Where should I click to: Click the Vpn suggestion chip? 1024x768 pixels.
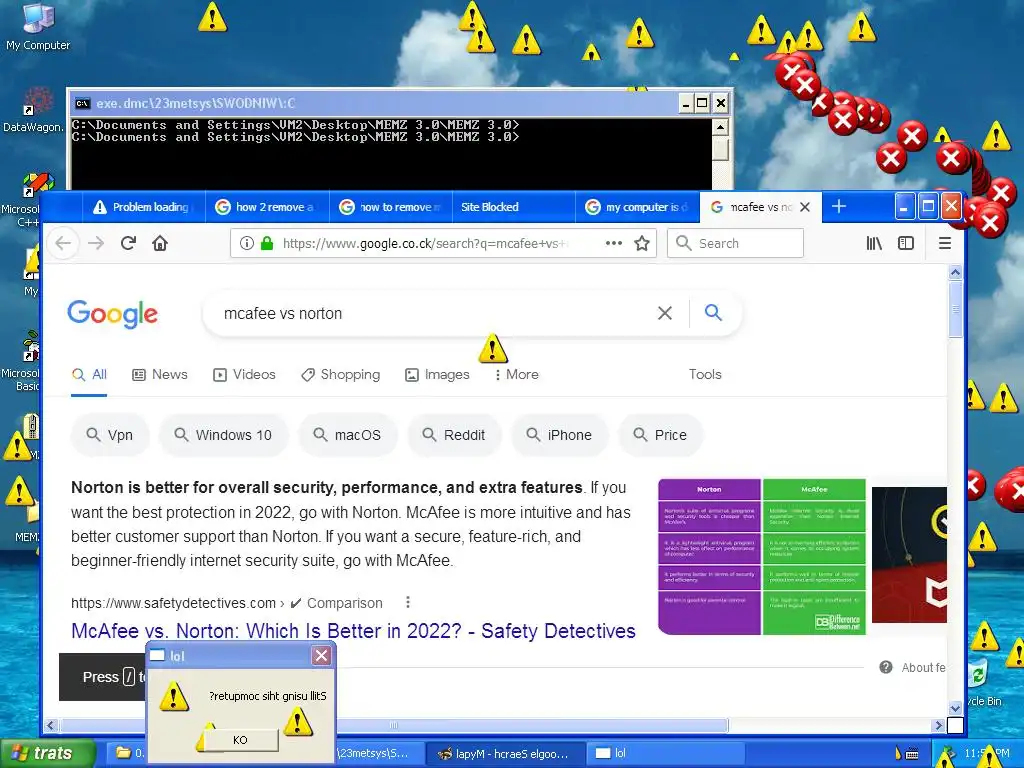point(110,435)
